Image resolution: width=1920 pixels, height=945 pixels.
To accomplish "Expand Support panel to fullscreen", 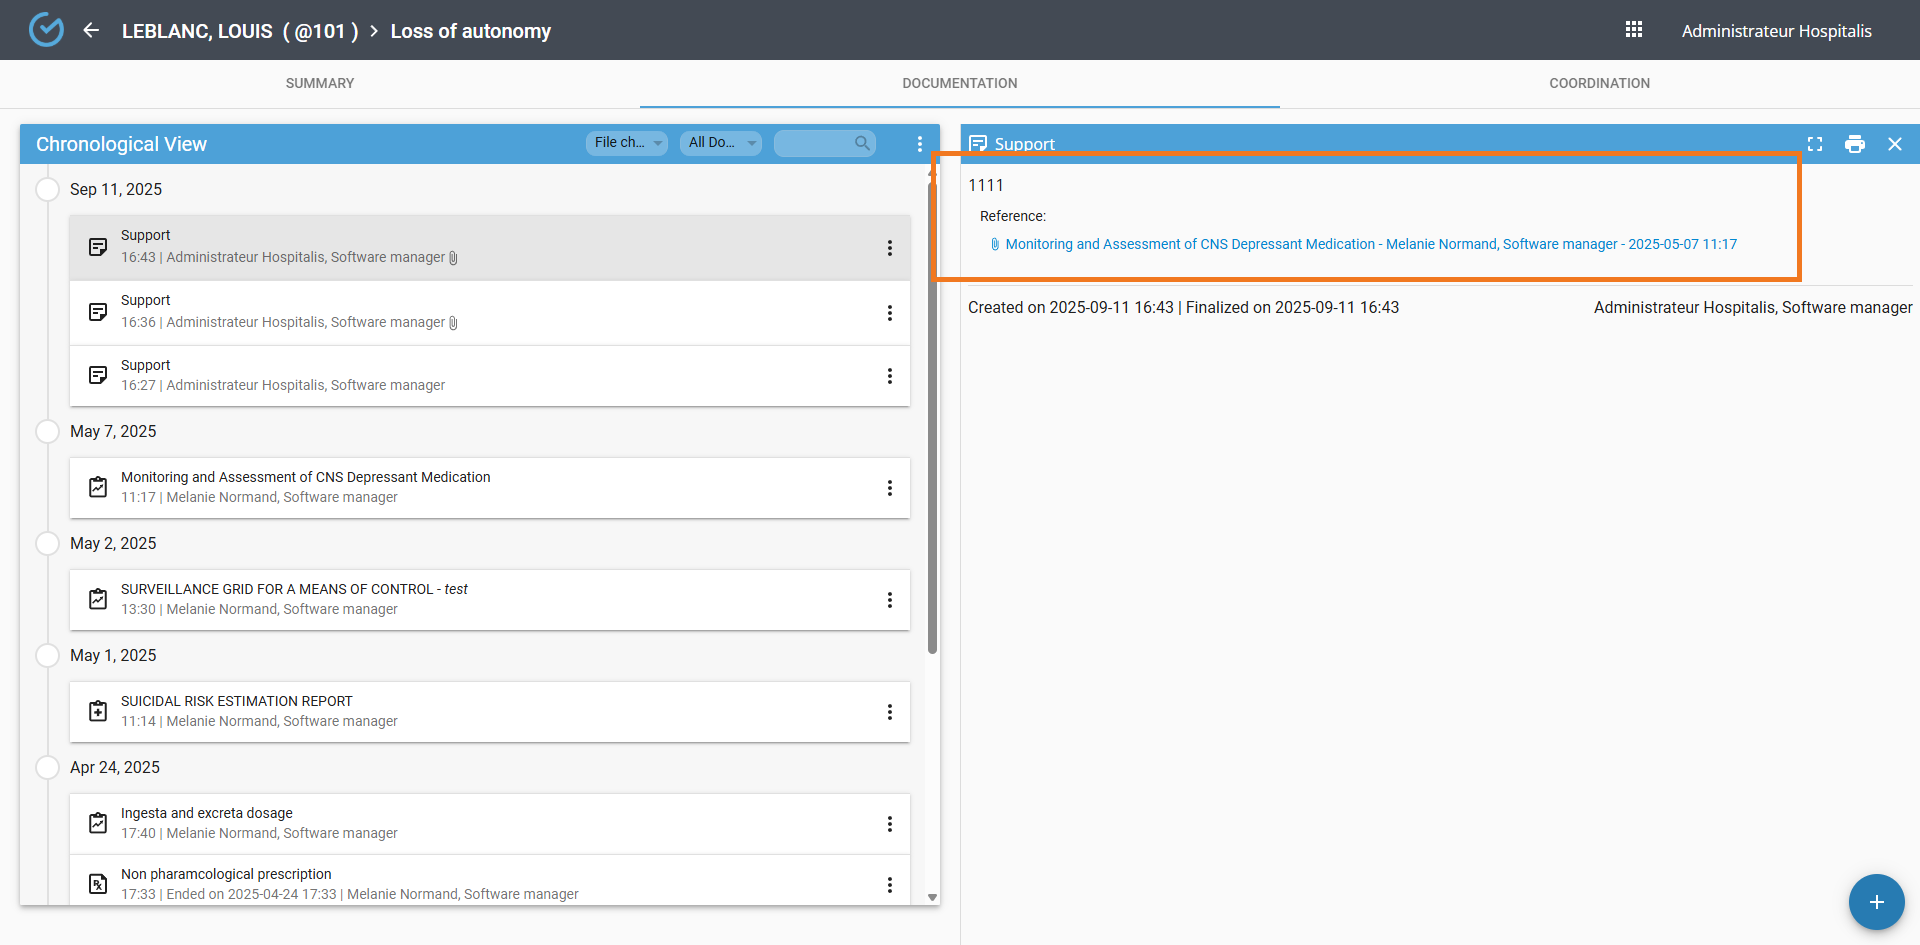I will coord(1815,144).
